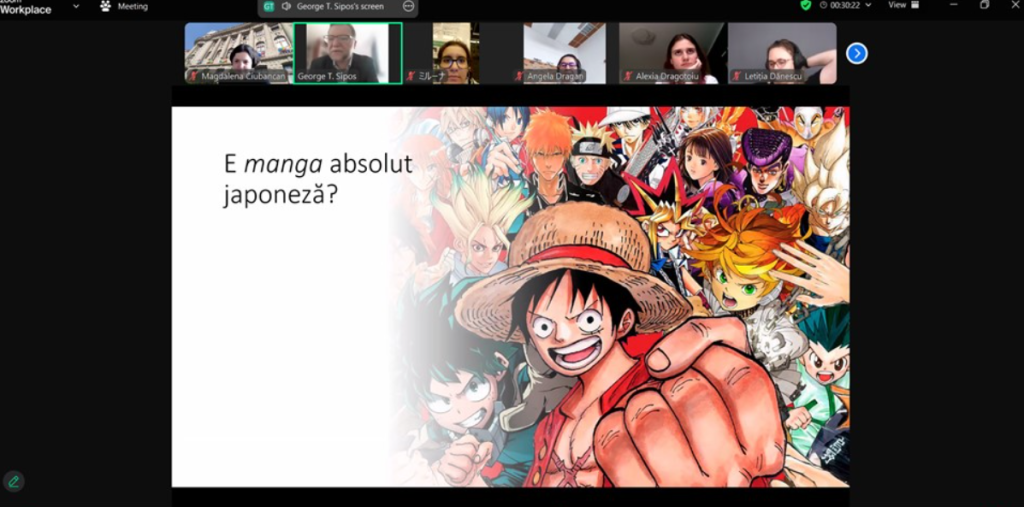The image size is (1024, 507).
Task: Select Magdalena Ciubancan's video thumbnail
Action: (238, 53)
